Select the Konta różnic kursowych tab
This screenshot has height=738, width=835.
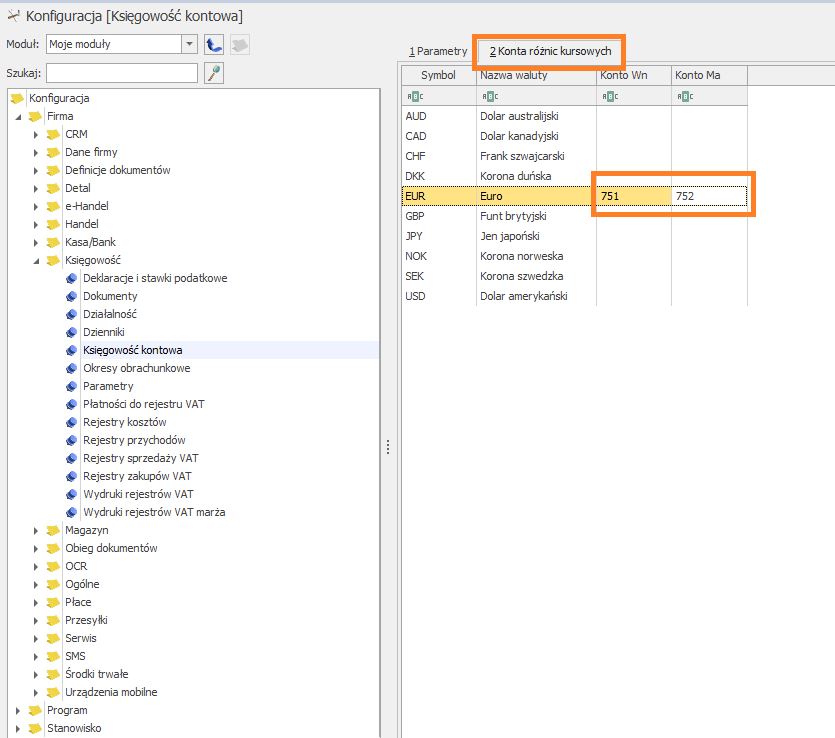click(x=549, y=51)
